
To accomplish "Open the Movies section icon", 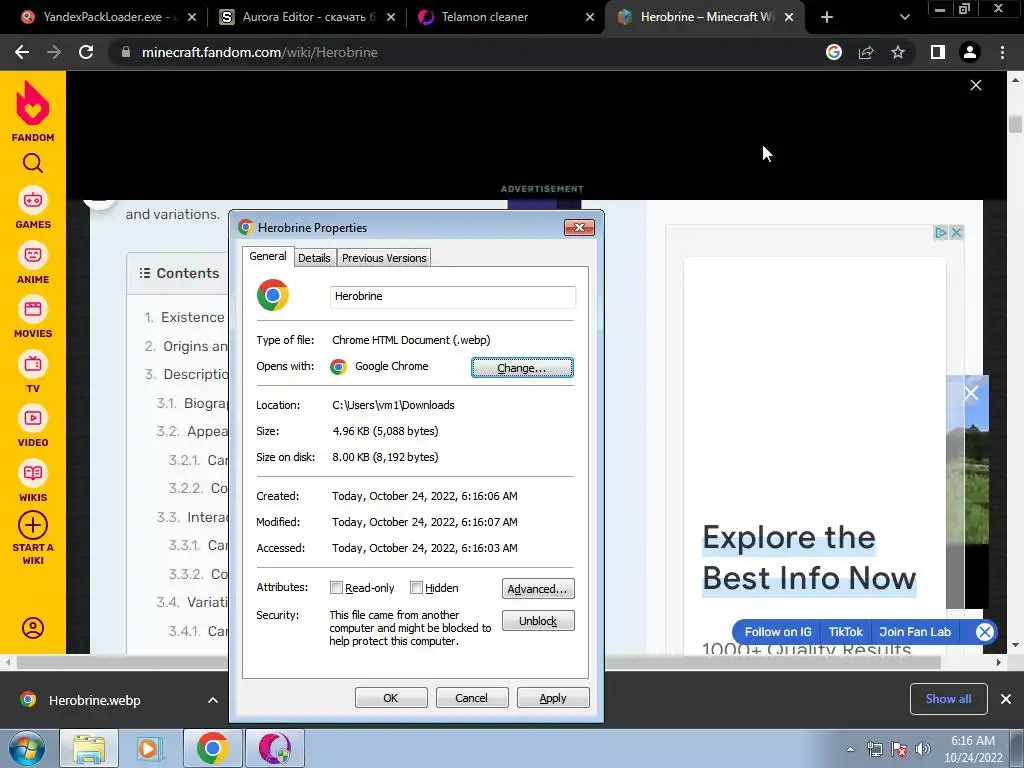I will point(33,309).
